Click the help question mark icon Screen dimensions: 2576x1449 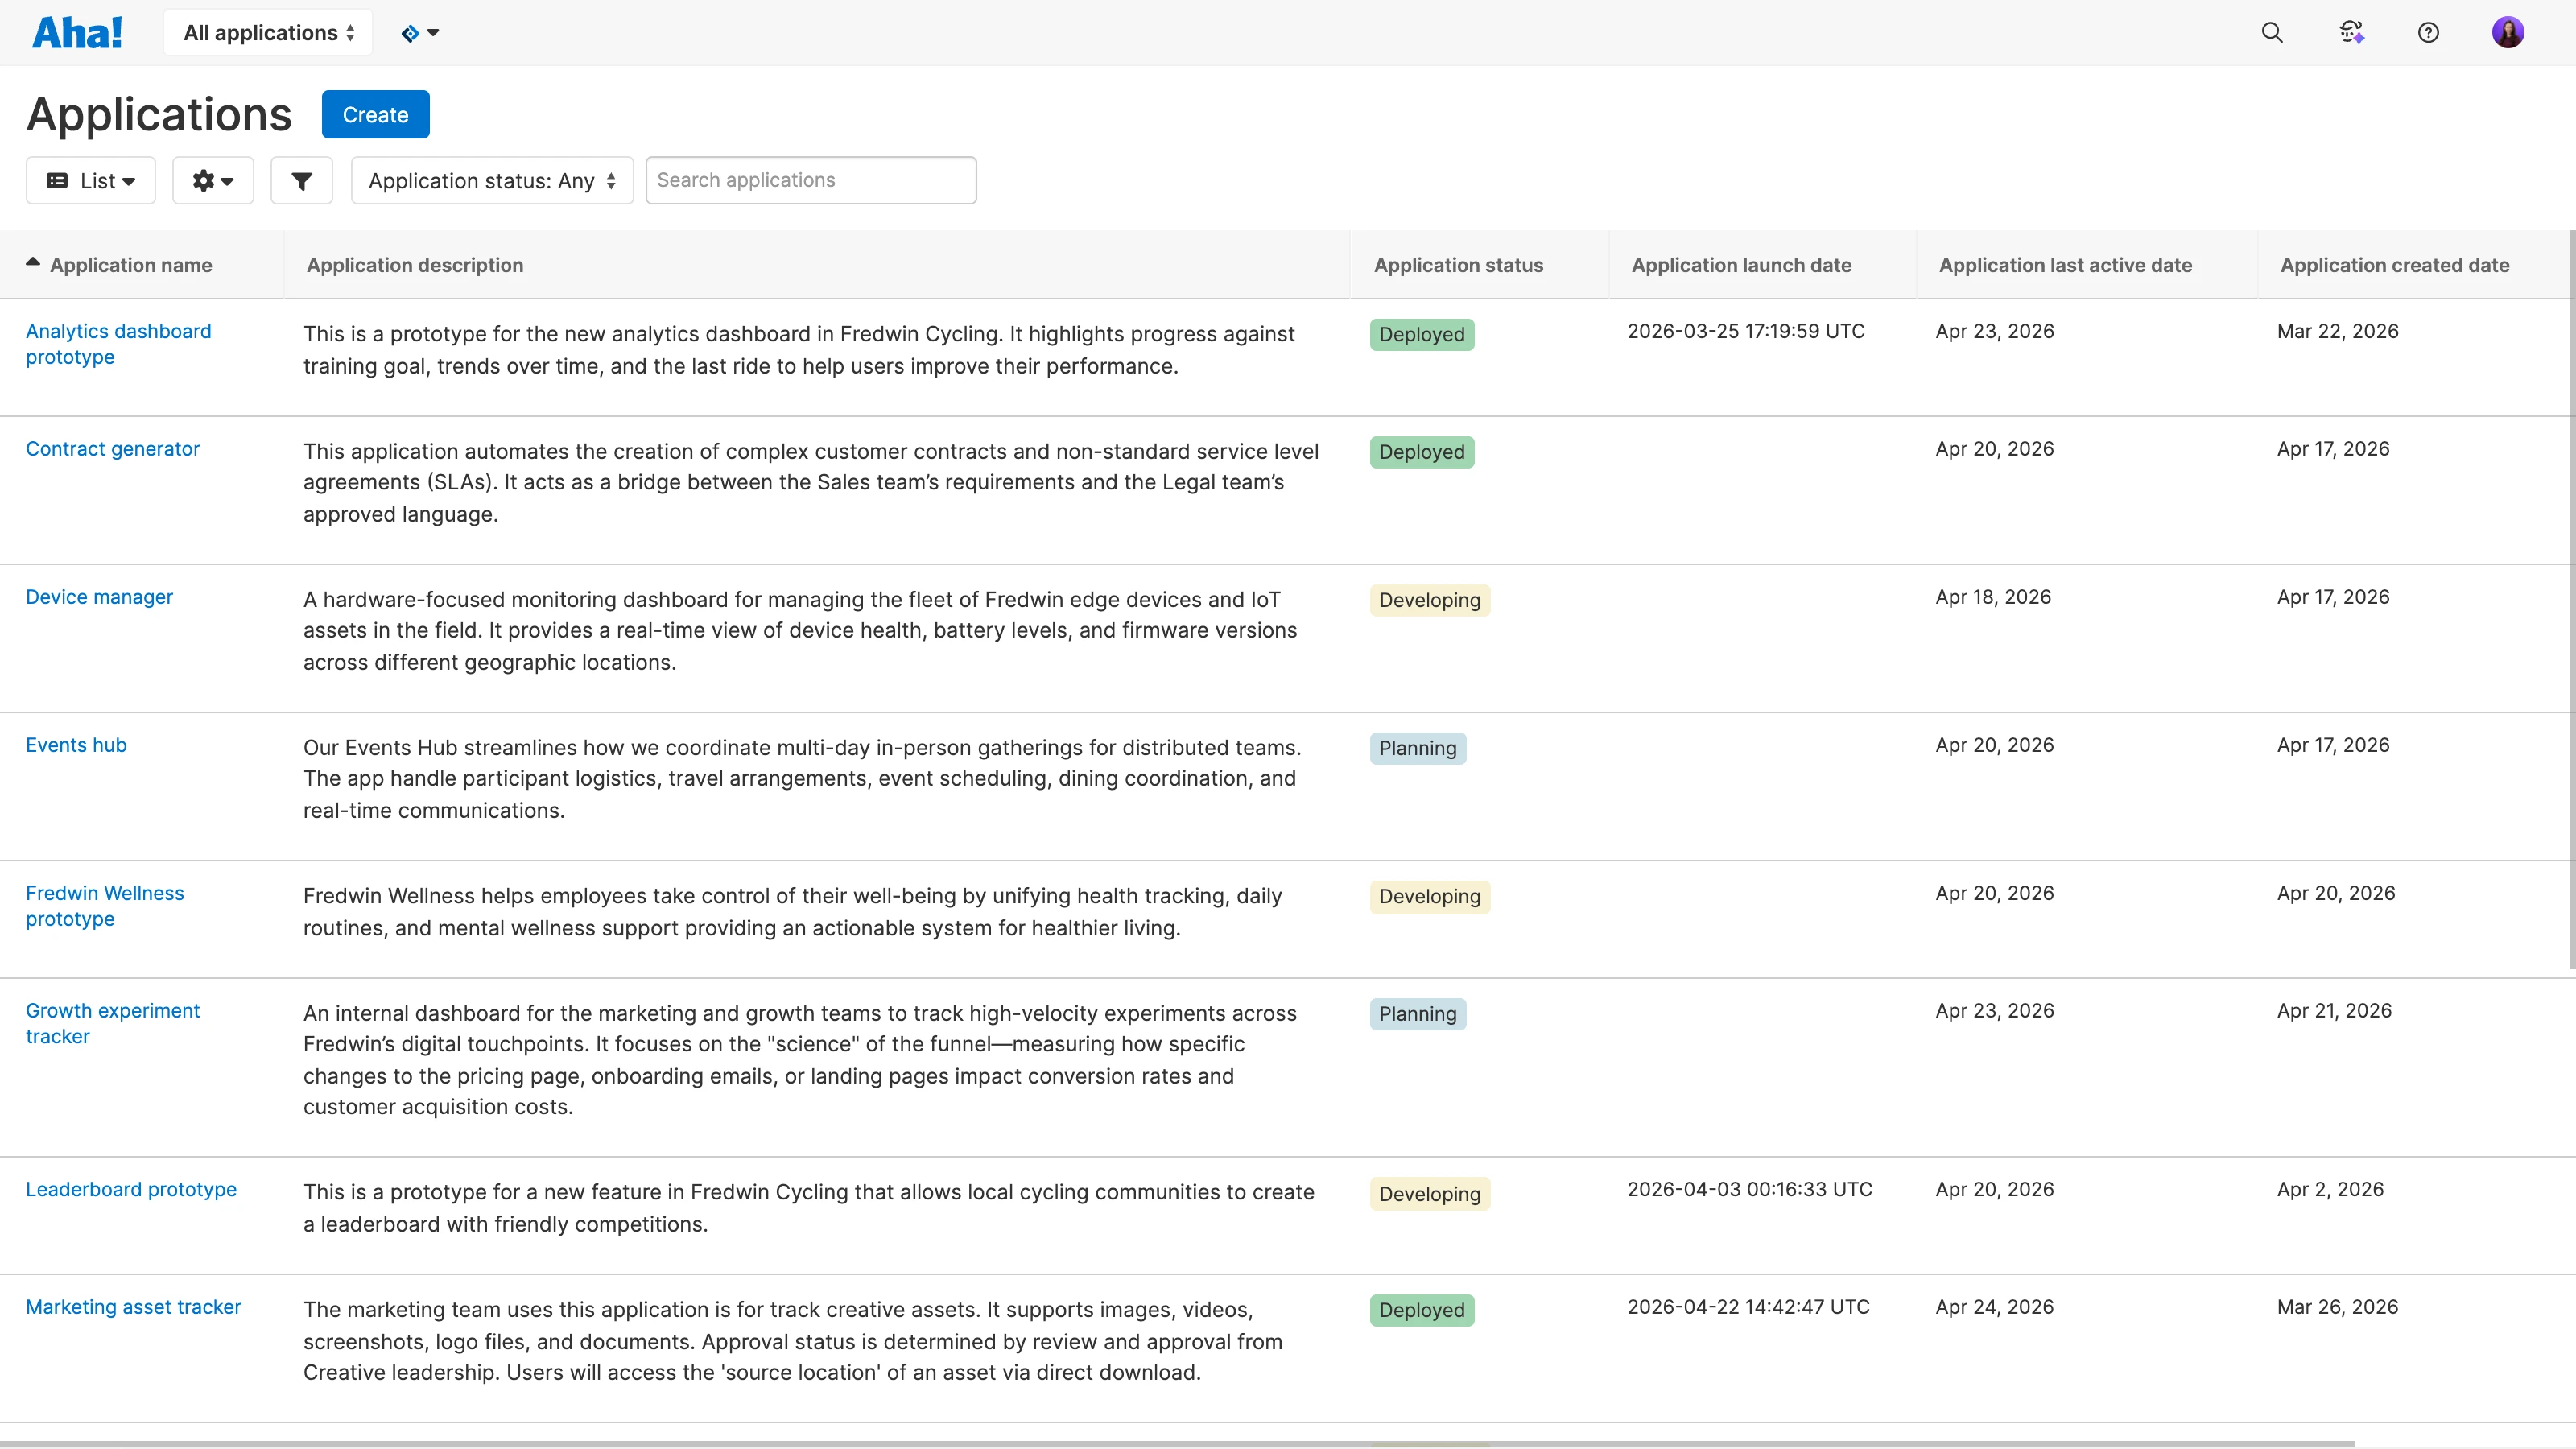(2429, 32)
